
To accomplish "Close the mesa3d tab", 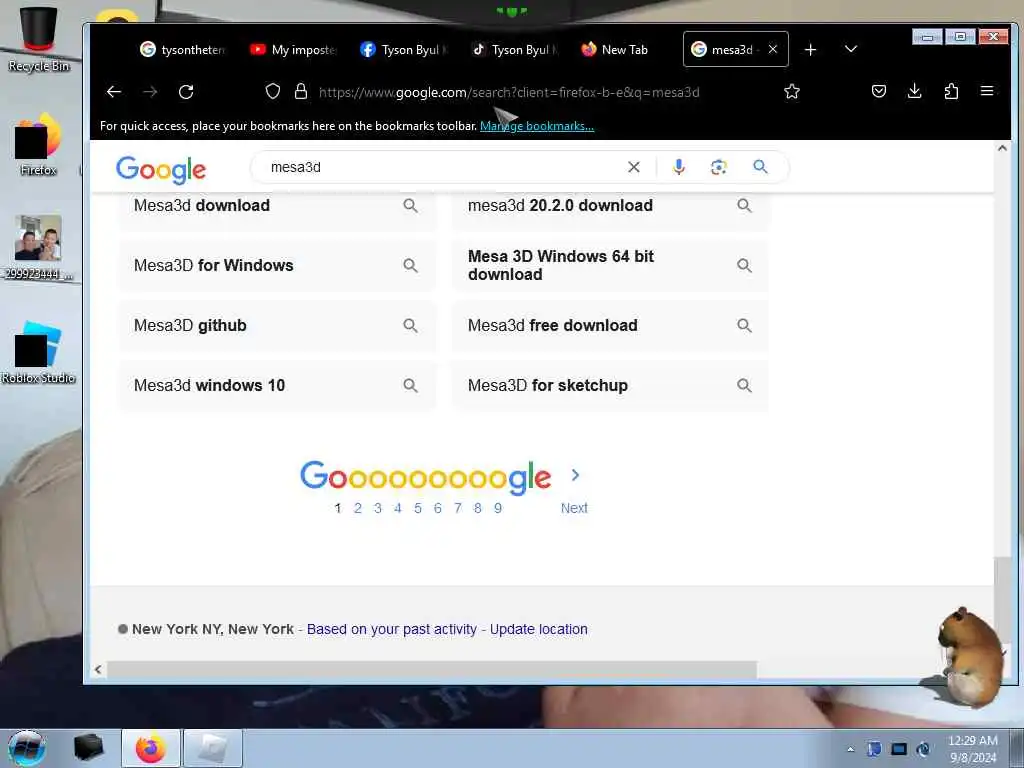I will pyautogui.click(x=773, y=49).
